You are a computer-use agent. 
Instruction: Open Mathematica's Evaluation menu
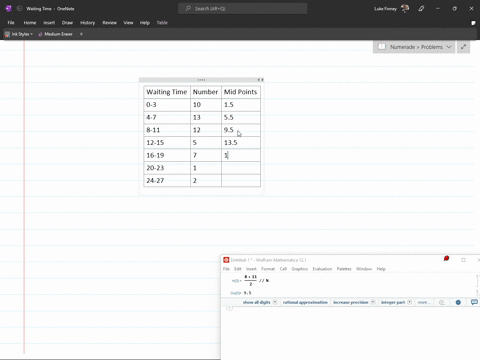322,269
